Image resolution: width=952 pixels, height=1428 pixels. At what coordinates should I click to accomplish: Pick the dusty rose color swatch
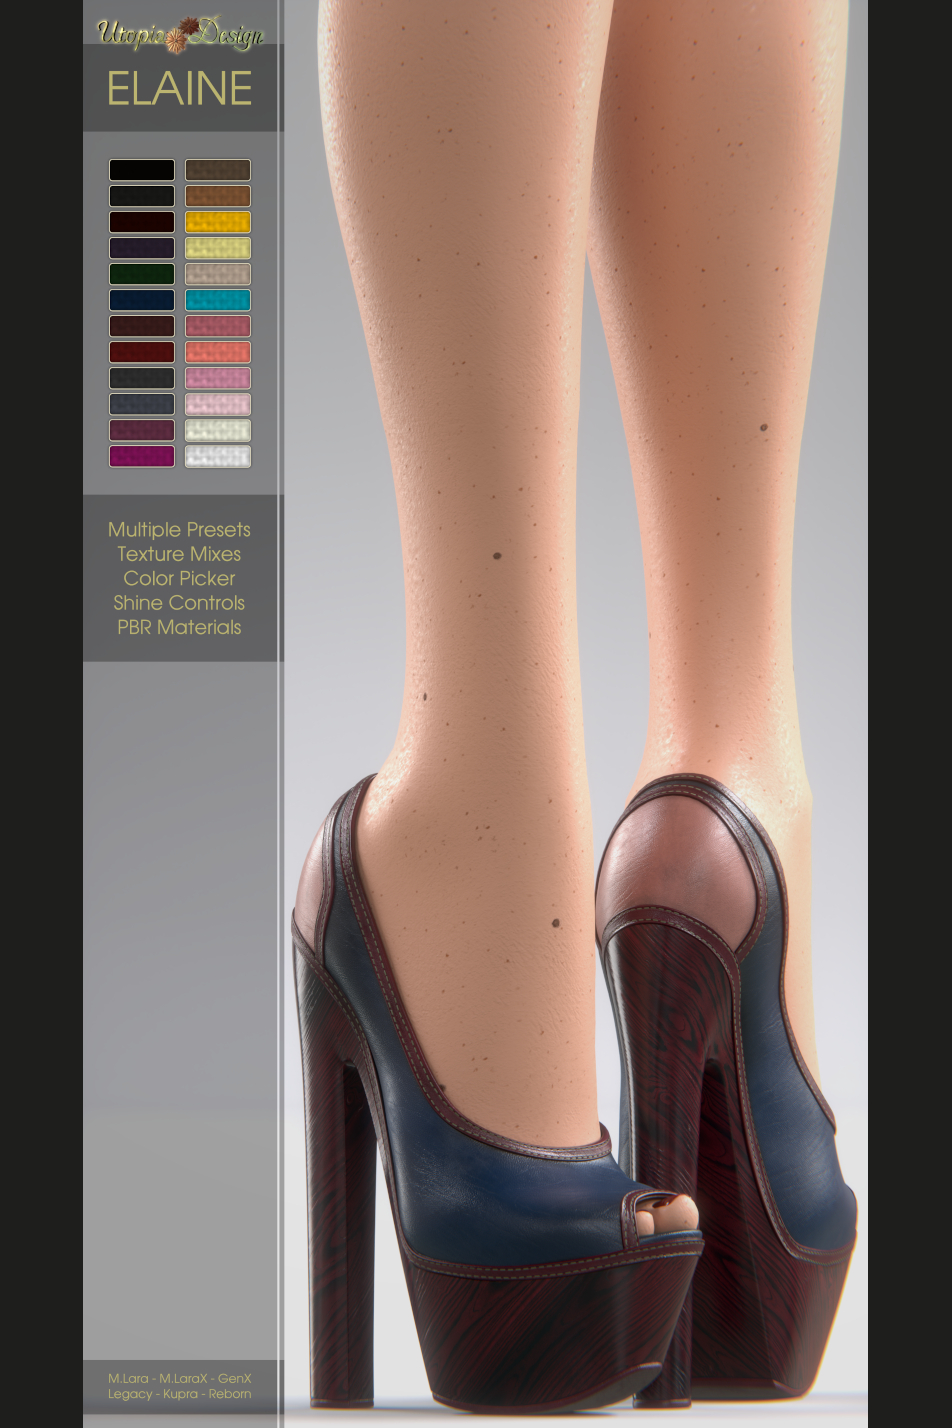(x=218, y=326)
